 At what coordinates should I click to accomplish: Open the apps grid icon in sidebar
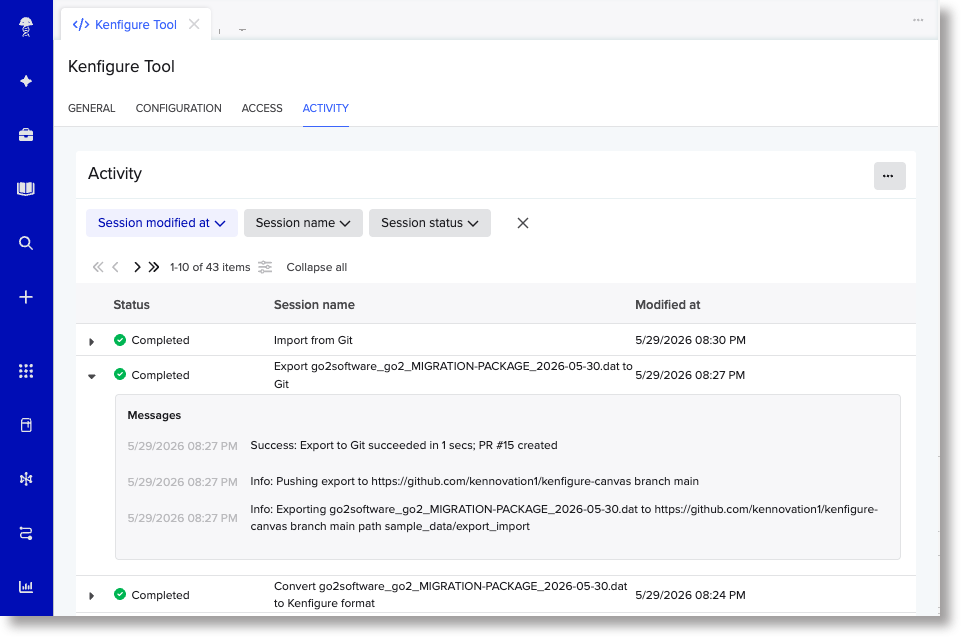point(26,371)
